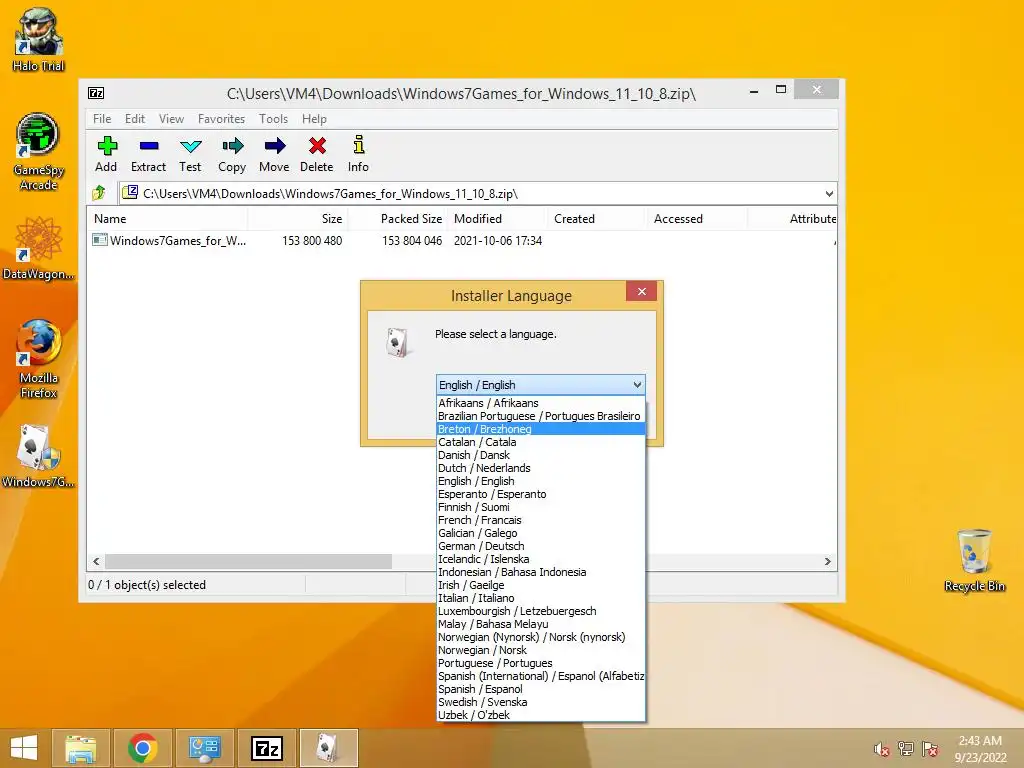Screen dimensions: 1024x768
Task: Select Dutch / Nederlands option
Action: click(541, 468)
